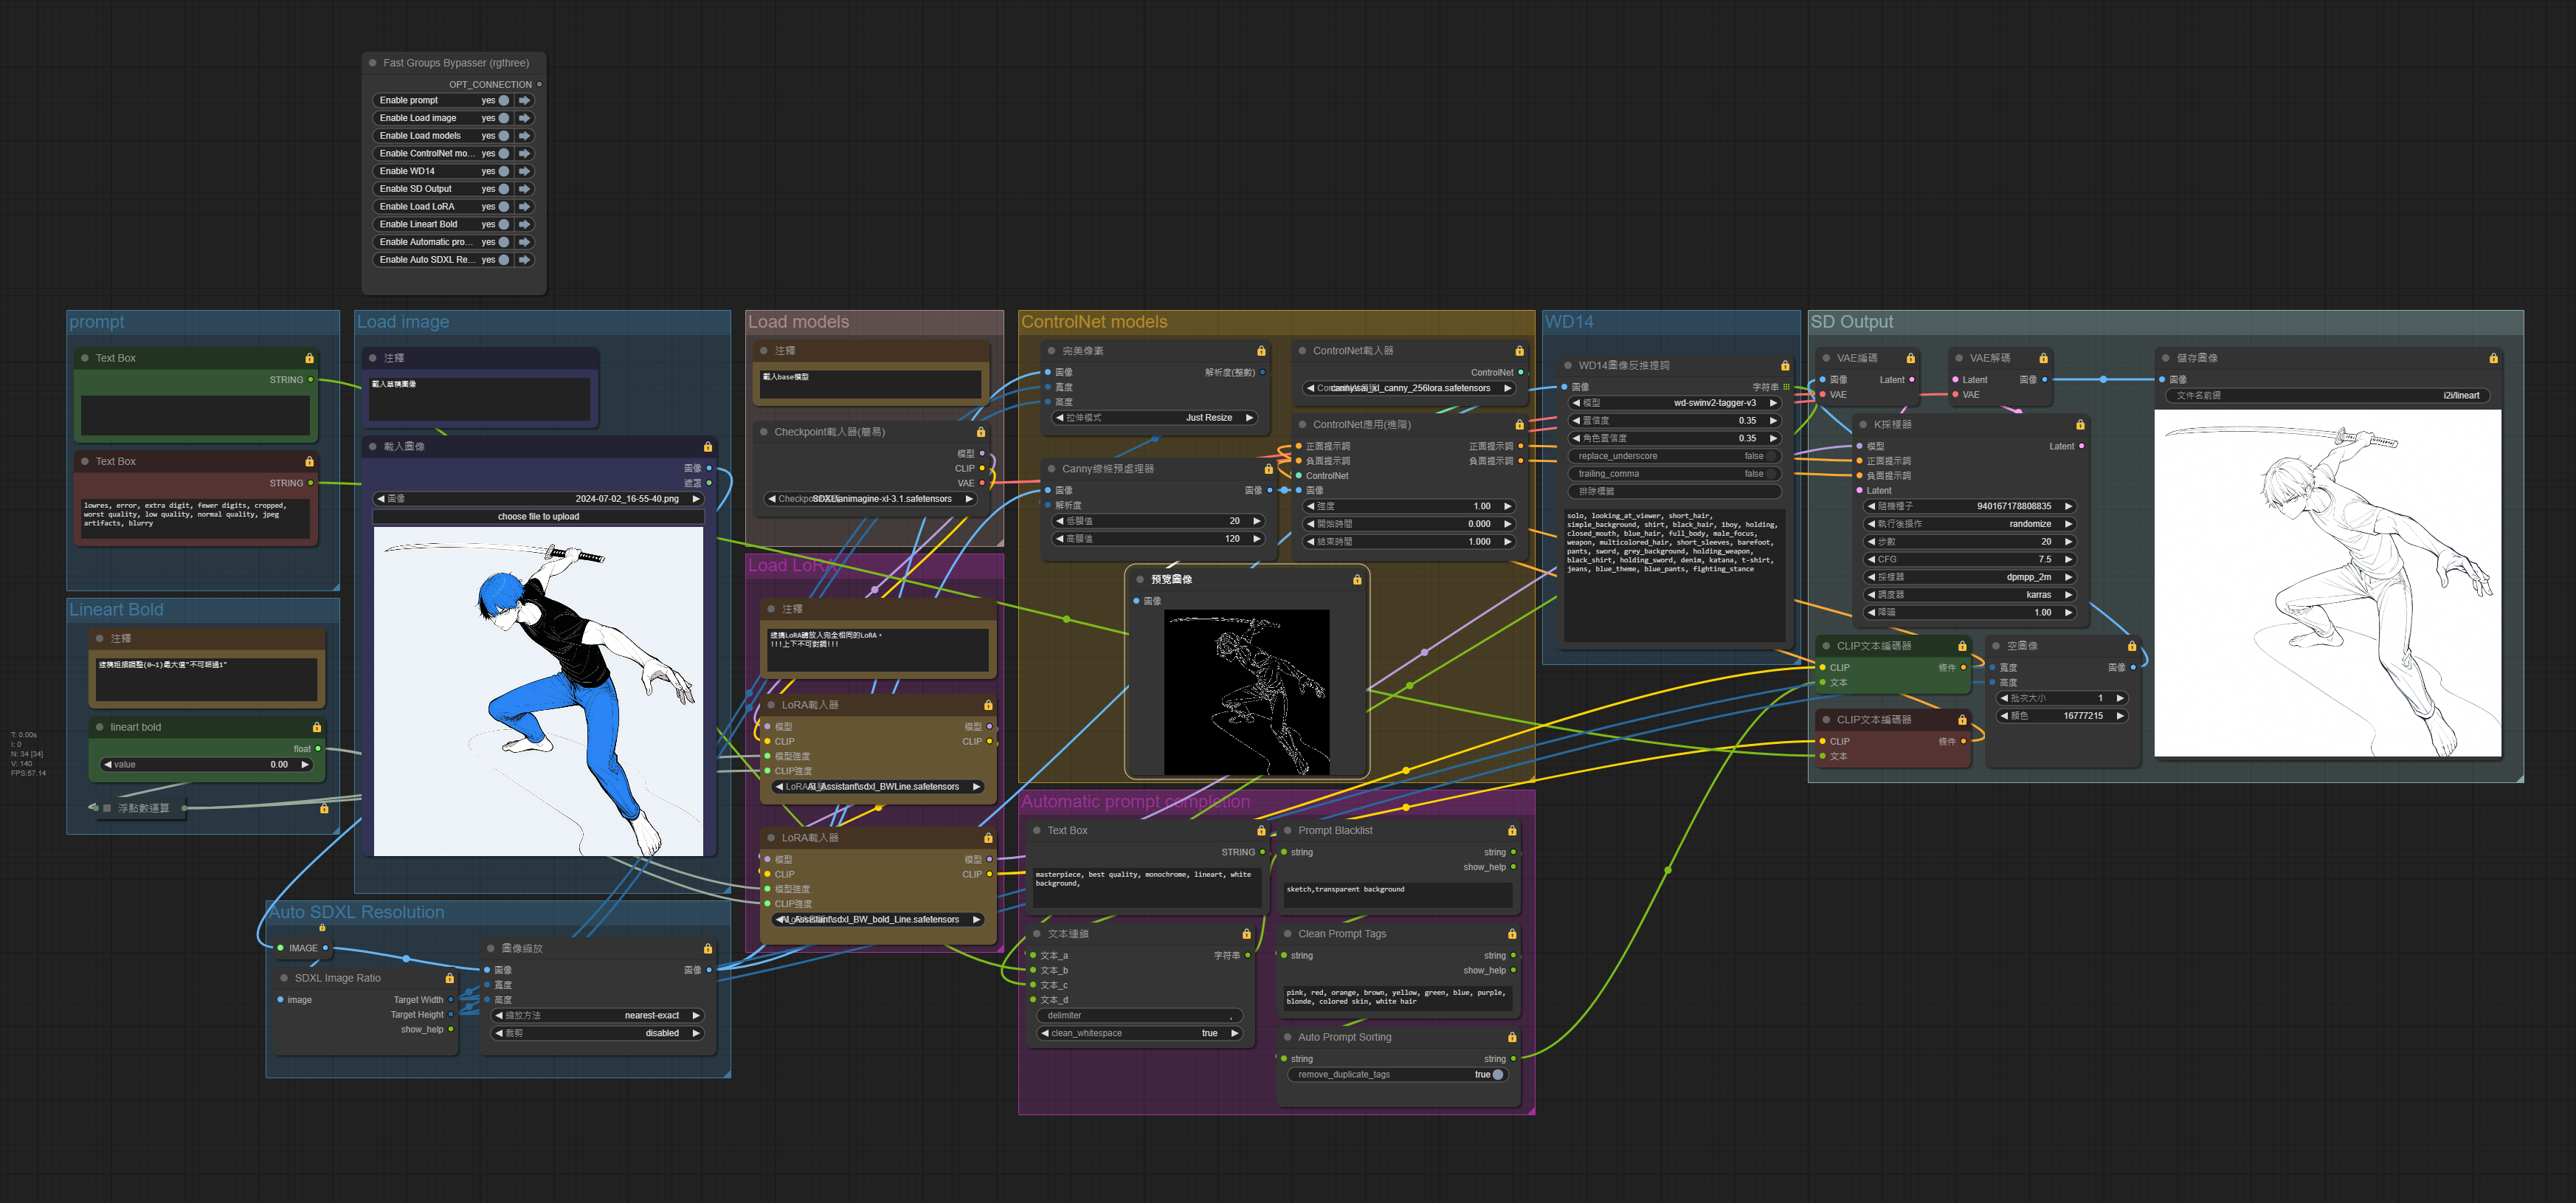2576x1203 pixels.
Task: Collapse Fast Groups Bypasser node via title dot
Action: (x=373, y=63)
